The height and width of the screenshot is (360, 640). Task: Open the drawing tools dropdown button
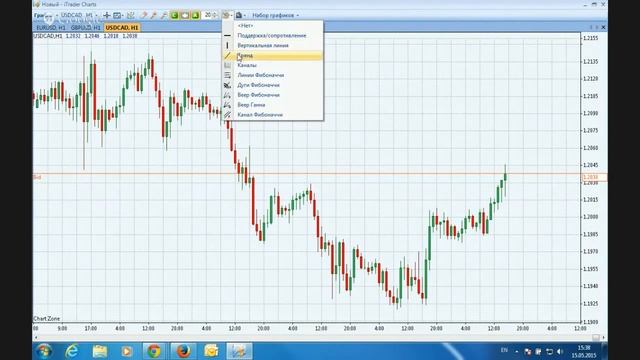click(227, 16)
